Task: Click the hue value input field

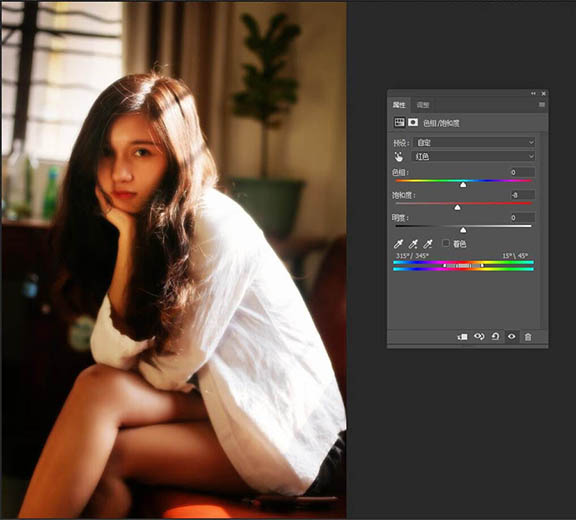Action: pos(522,172)
